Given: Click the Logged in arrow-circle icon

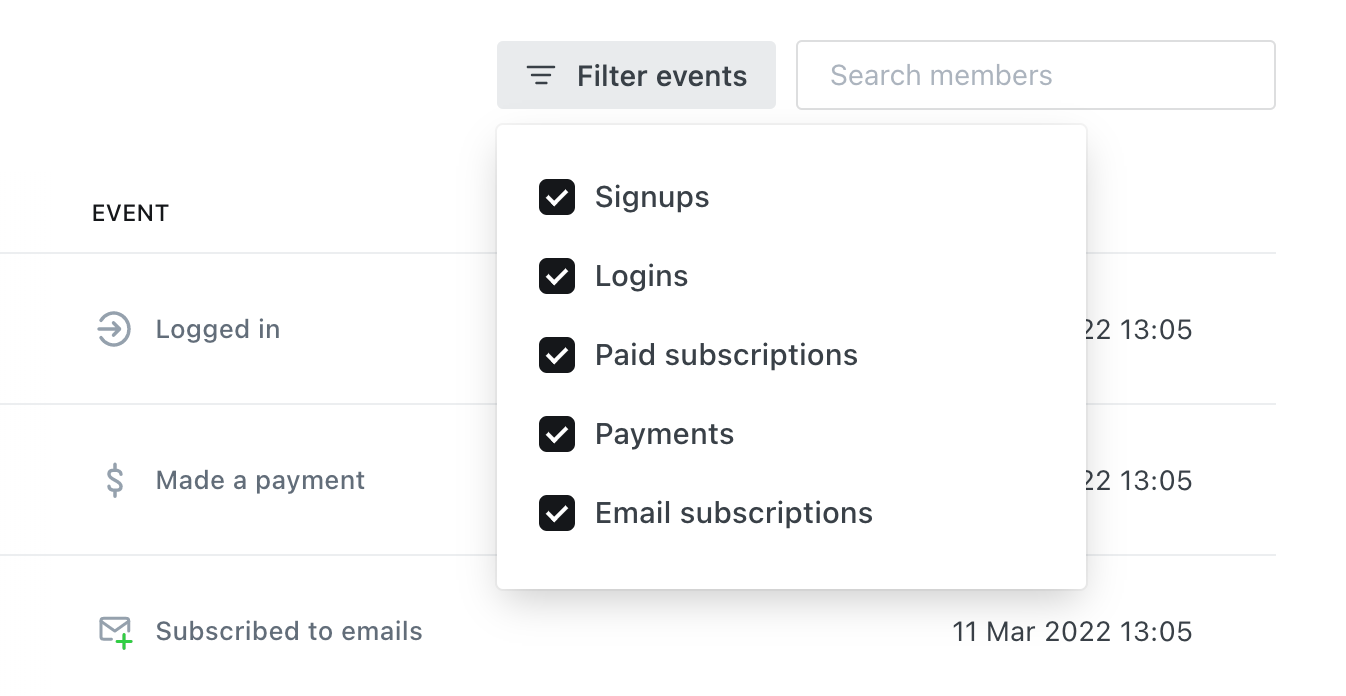Looking at the screenshot, I should click(114, 329).
